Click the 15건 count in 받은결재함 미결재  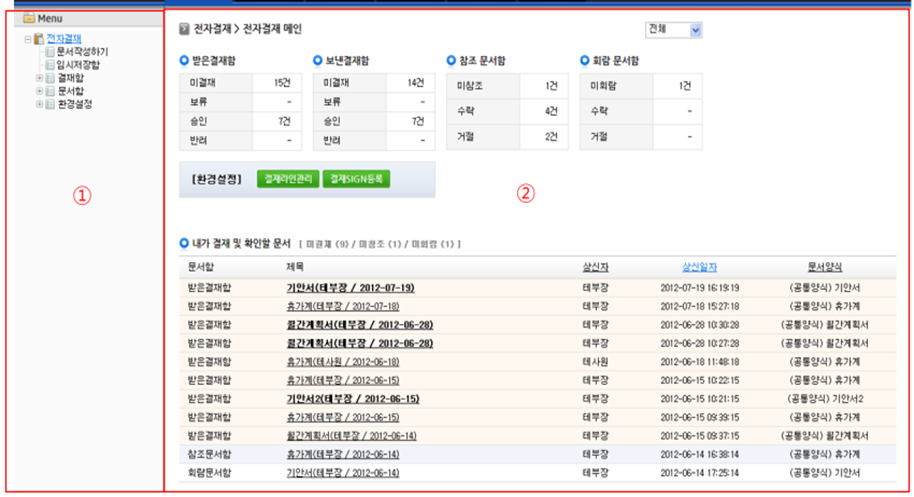click(x=282, y=83)
